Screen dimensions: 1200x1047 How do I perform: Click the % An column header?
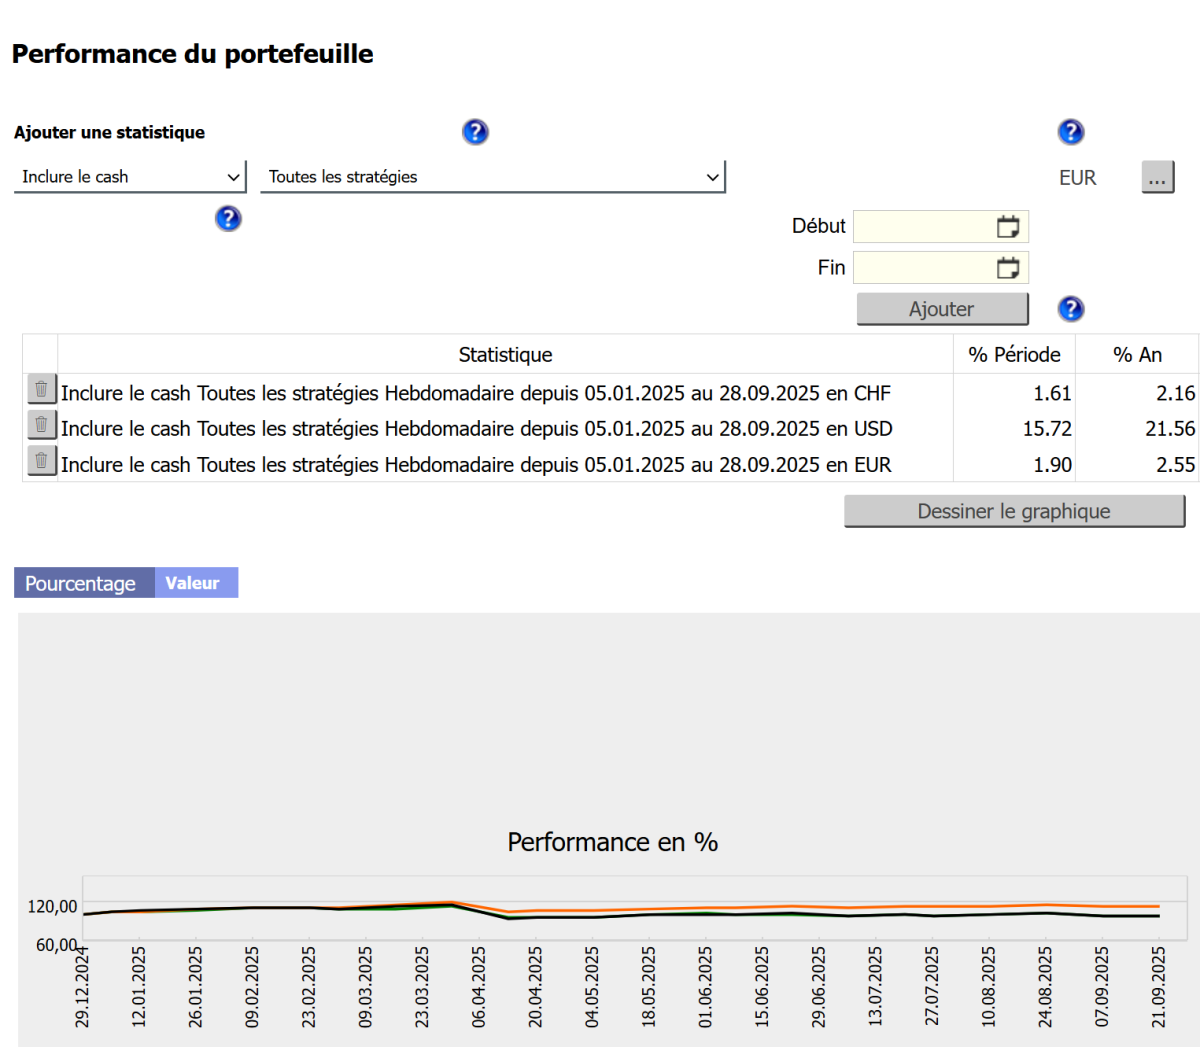1137,355
